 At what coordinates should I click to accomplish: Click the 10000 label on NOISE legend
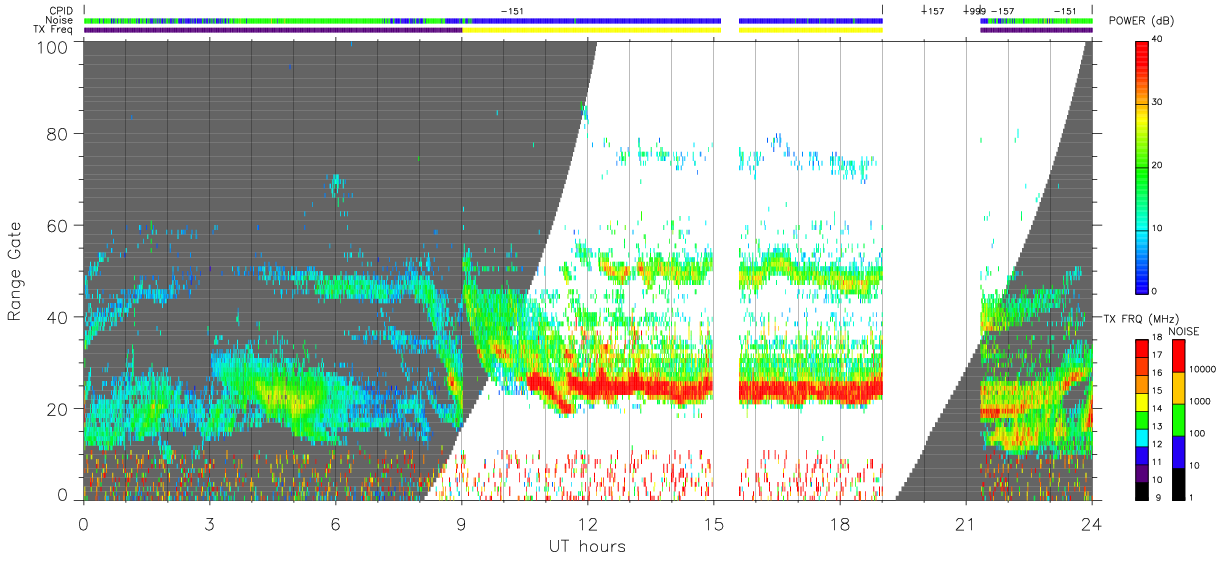(x=1203, y=371)
